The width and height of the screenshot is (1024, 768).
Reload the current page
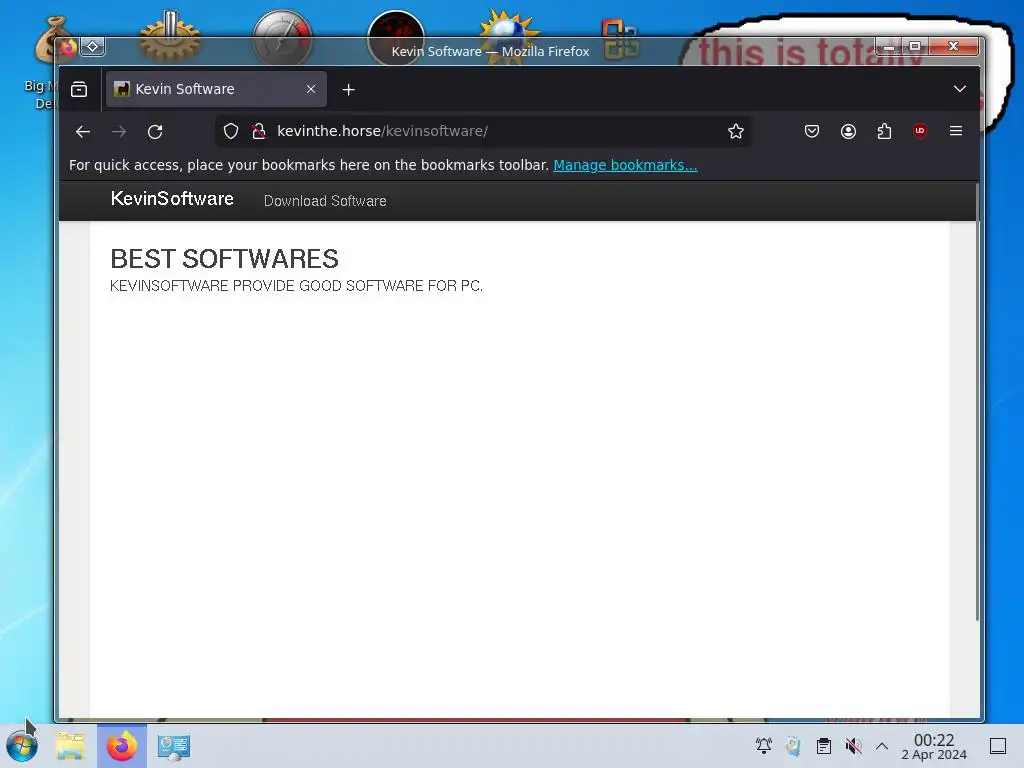pos(155,132)
